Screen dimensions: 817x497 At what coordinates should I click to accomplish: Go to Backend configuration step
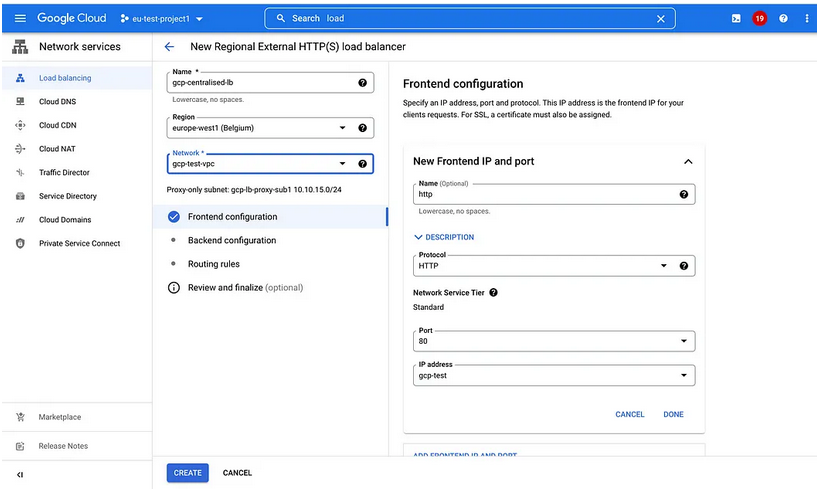(231, 240)
